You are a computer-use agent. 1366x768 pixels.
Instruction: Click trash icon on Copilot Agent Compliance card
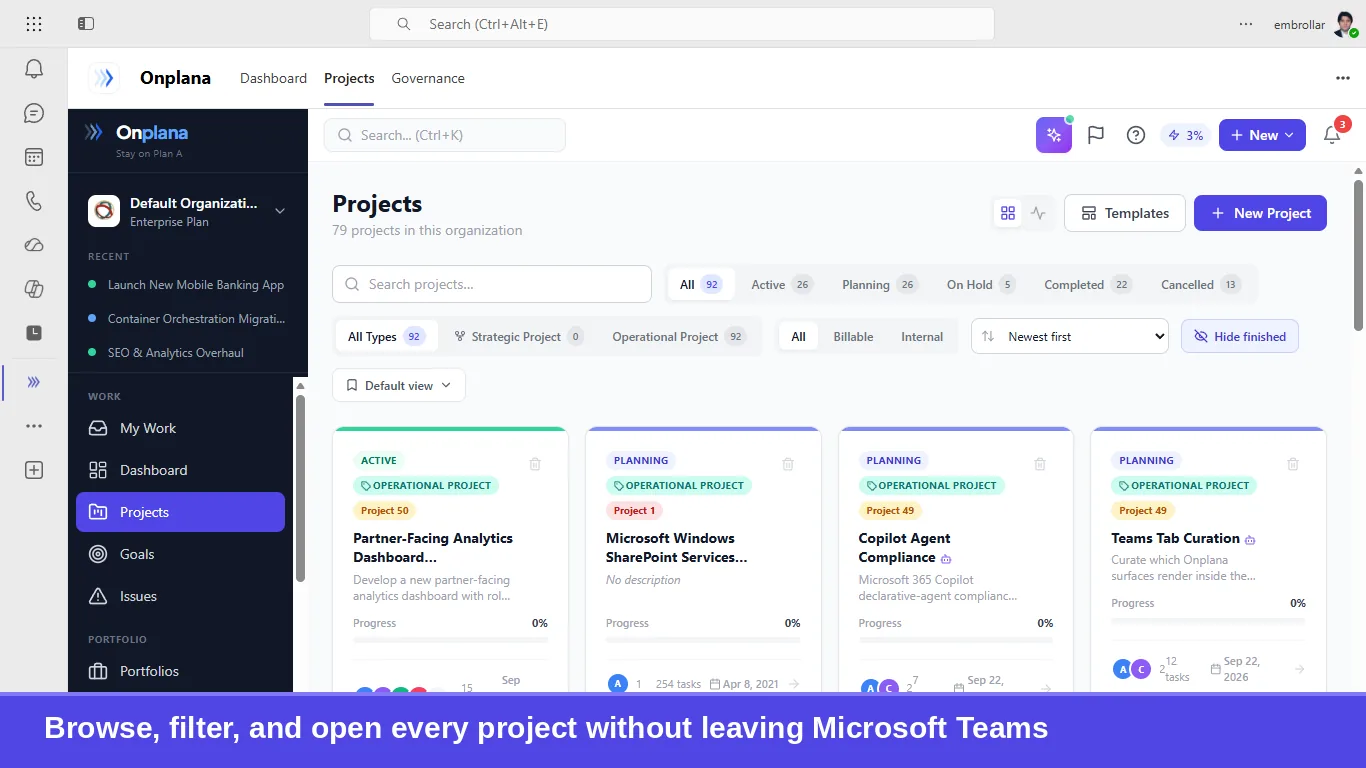click(1040, 464)
